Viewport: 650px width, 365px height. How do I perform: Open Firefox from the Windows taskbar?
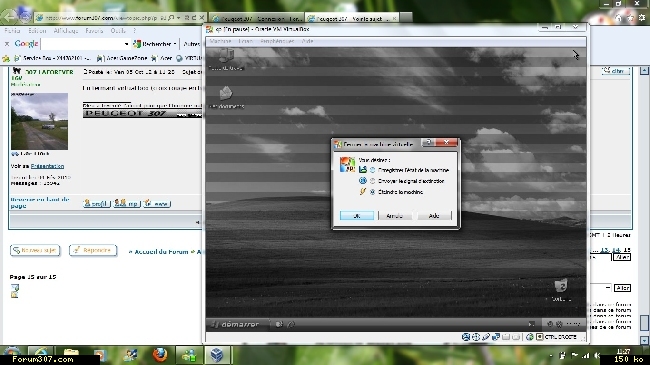coord(160,355)
